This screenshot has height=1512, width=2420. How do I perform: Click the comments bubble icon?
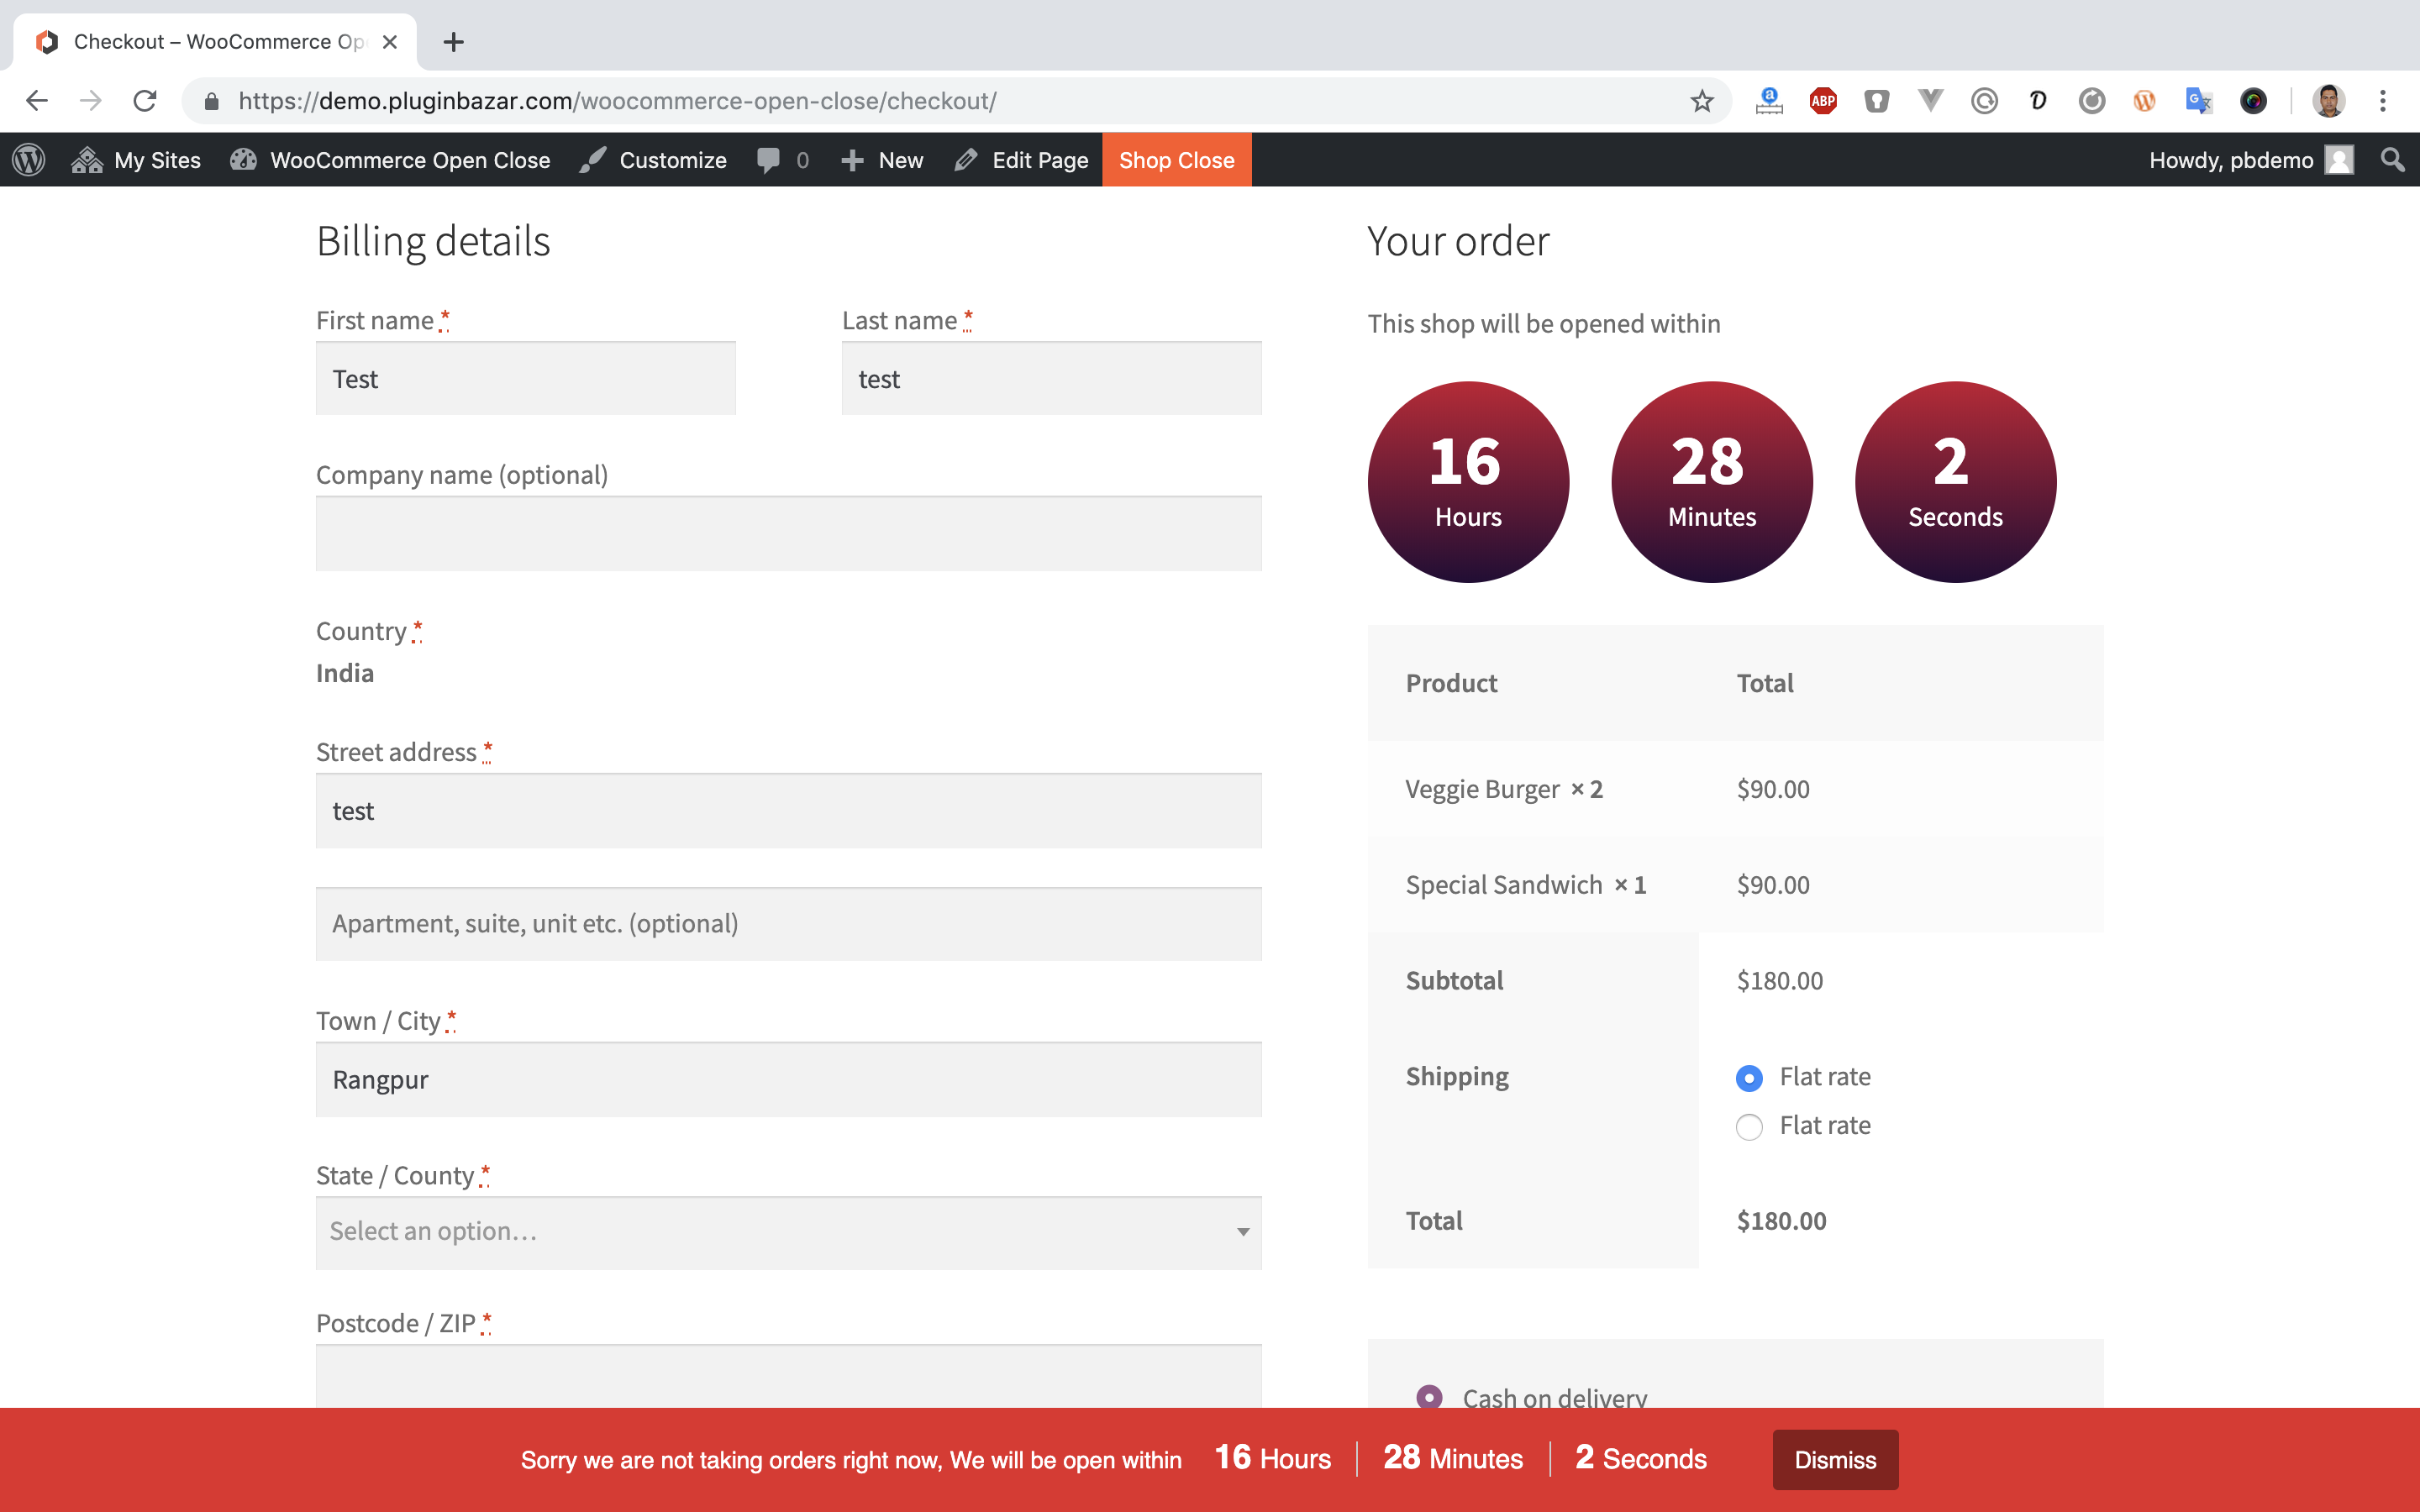click(768, 160)
